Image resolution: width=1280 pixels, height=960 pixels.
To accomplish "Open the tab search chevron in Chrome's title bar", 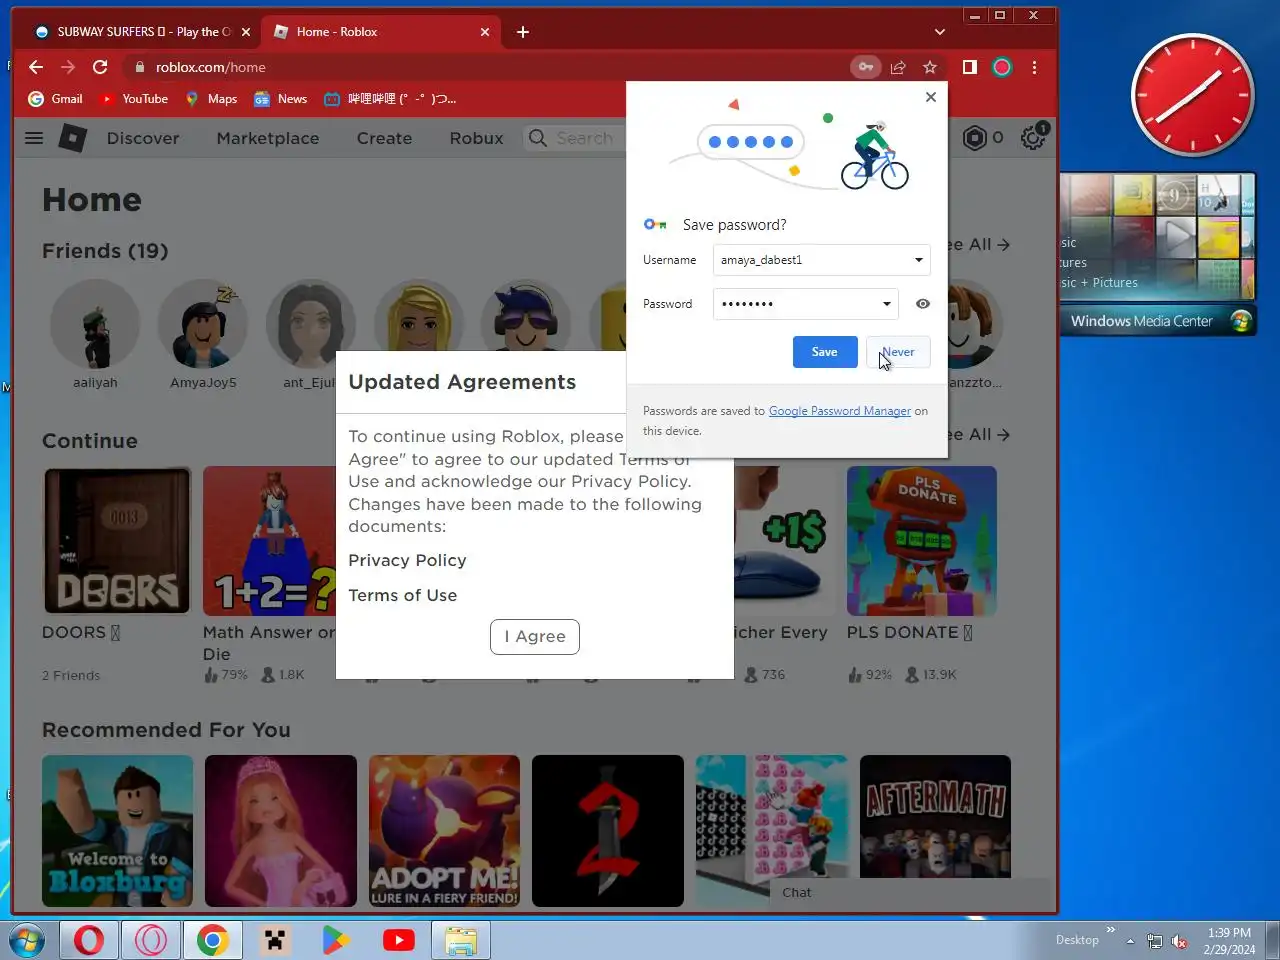I will tap(939, 32).
